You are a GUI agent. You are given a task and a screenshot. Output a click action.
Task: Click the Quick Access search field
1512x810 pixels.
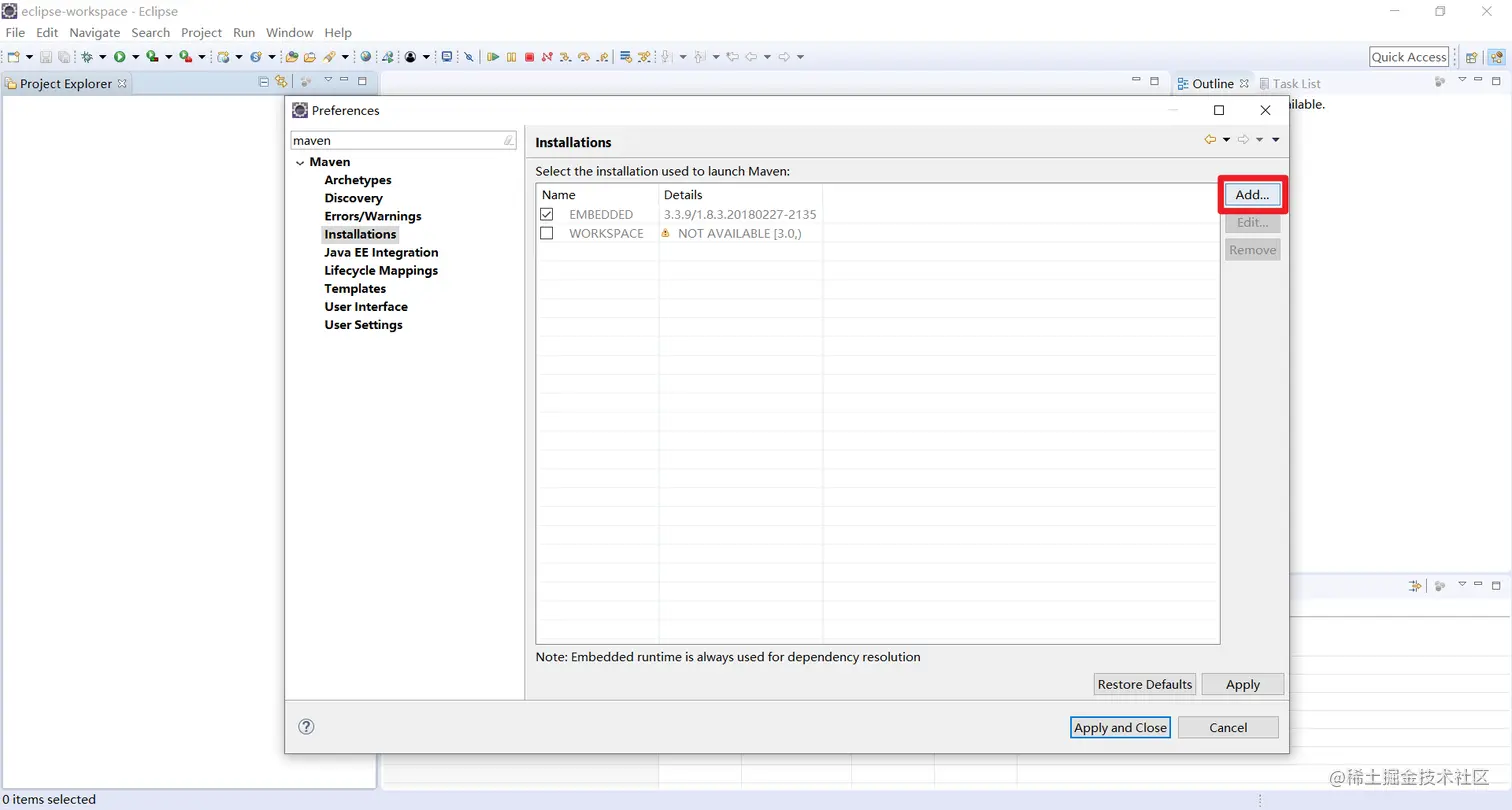pyautogui.click(x=1409, y=57)
